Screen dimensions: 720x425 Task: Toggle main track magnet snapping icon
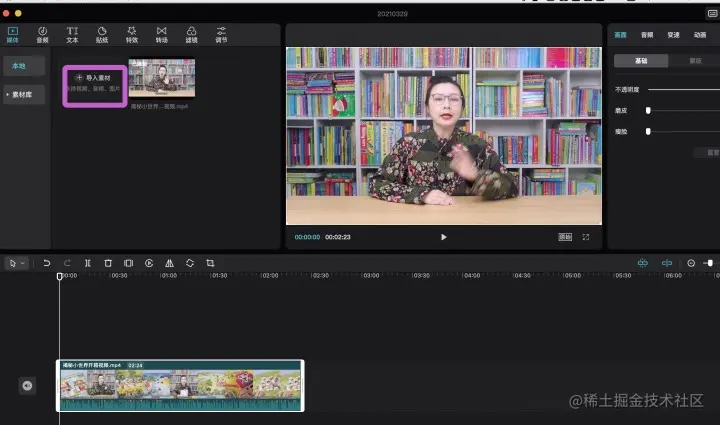pos(643,263)
